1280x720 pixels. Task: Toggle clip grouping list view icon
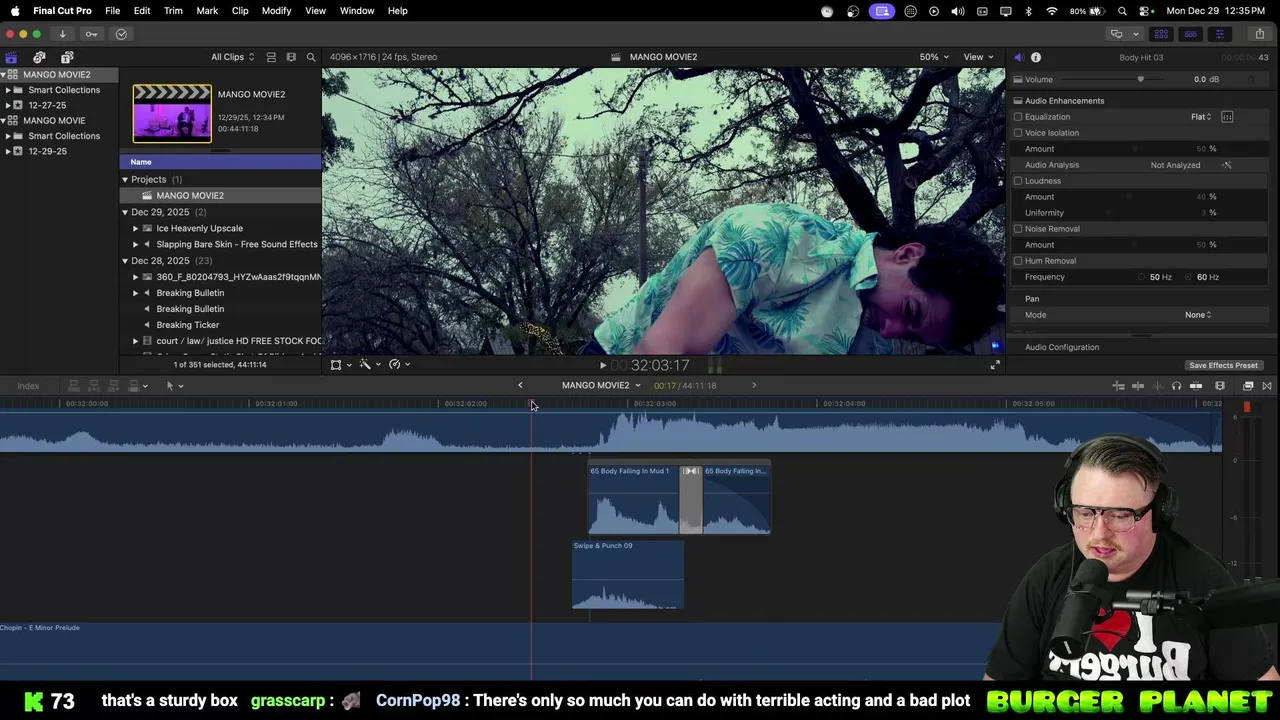[x=271, y=57]
